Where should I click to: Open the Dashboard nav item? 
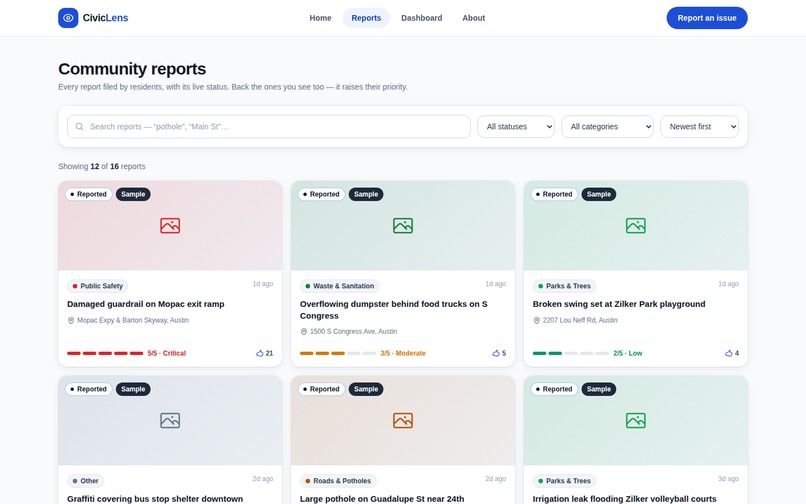click(422, 18)
